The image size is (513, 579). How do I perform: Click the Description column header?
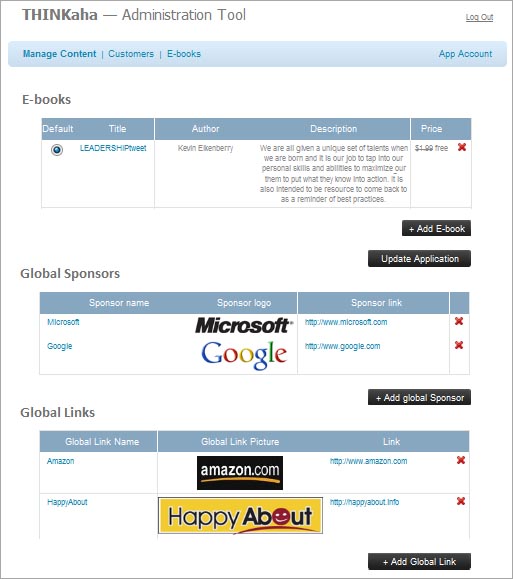(334, 129)
